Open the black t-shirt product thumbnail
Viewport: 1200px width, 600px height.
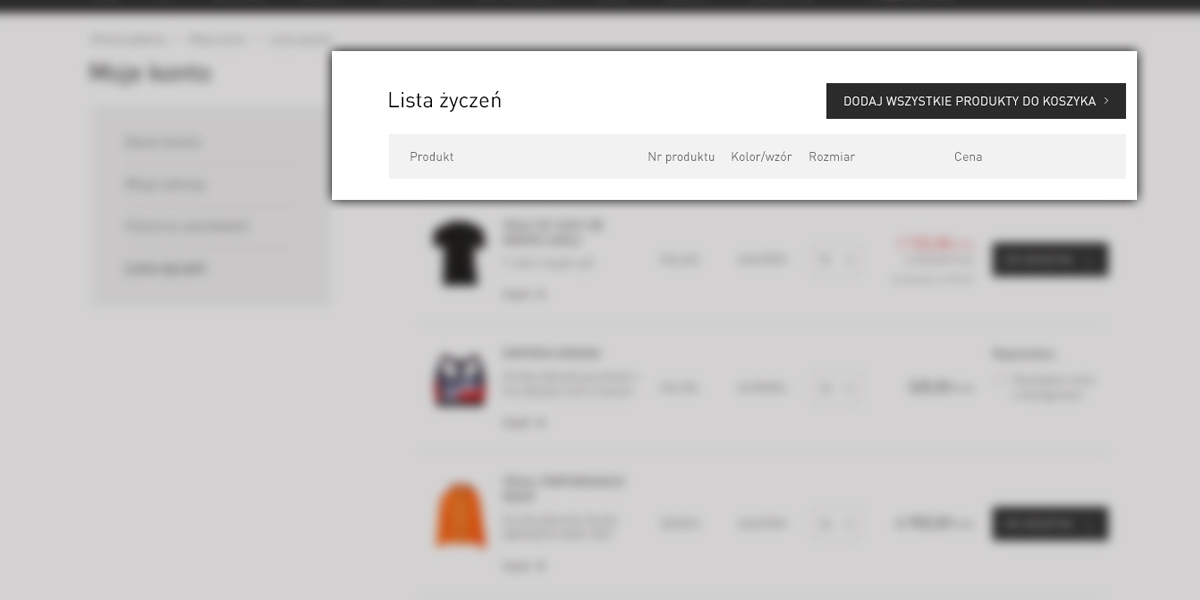coord(459,255)
